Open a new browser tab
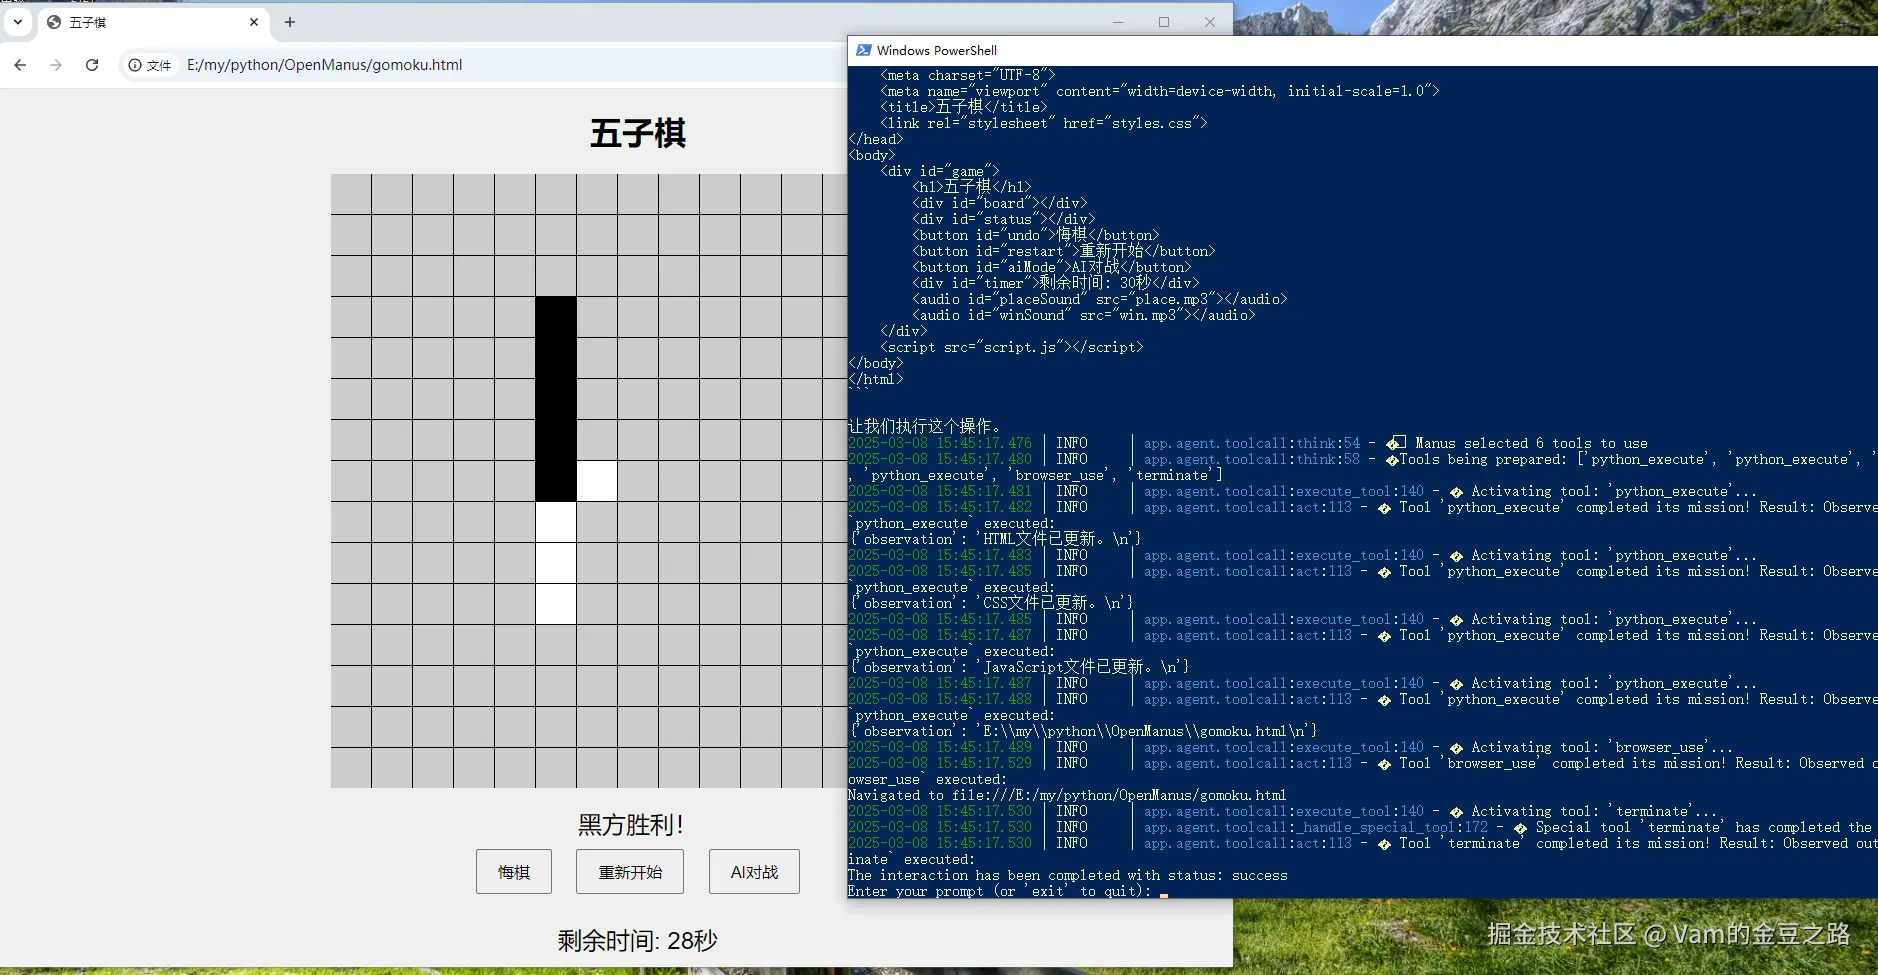1878x975 pixels. 290,22
